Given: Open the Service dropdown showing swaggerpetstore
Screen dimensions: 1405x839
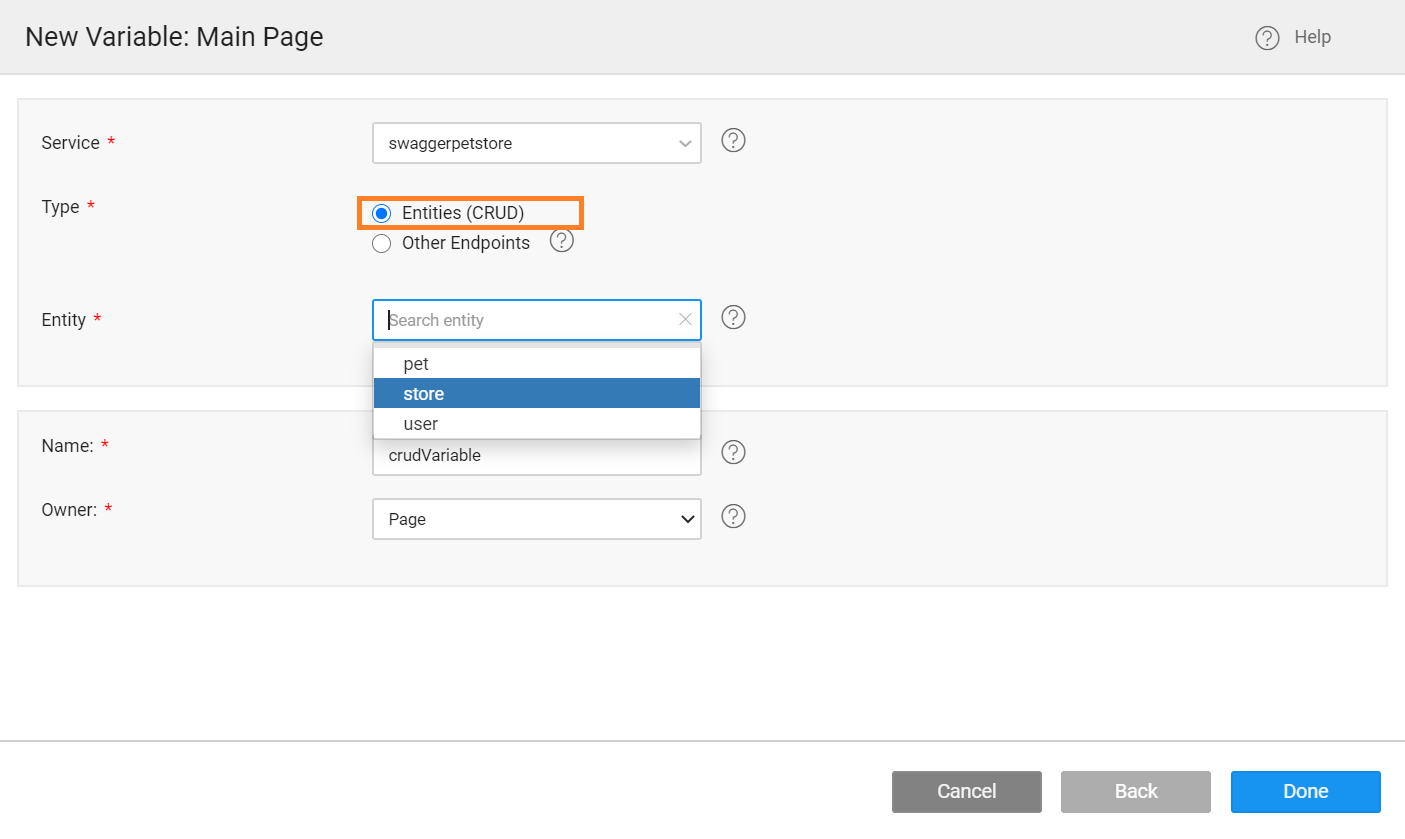Looking at the screenshot, I should 536,143.
